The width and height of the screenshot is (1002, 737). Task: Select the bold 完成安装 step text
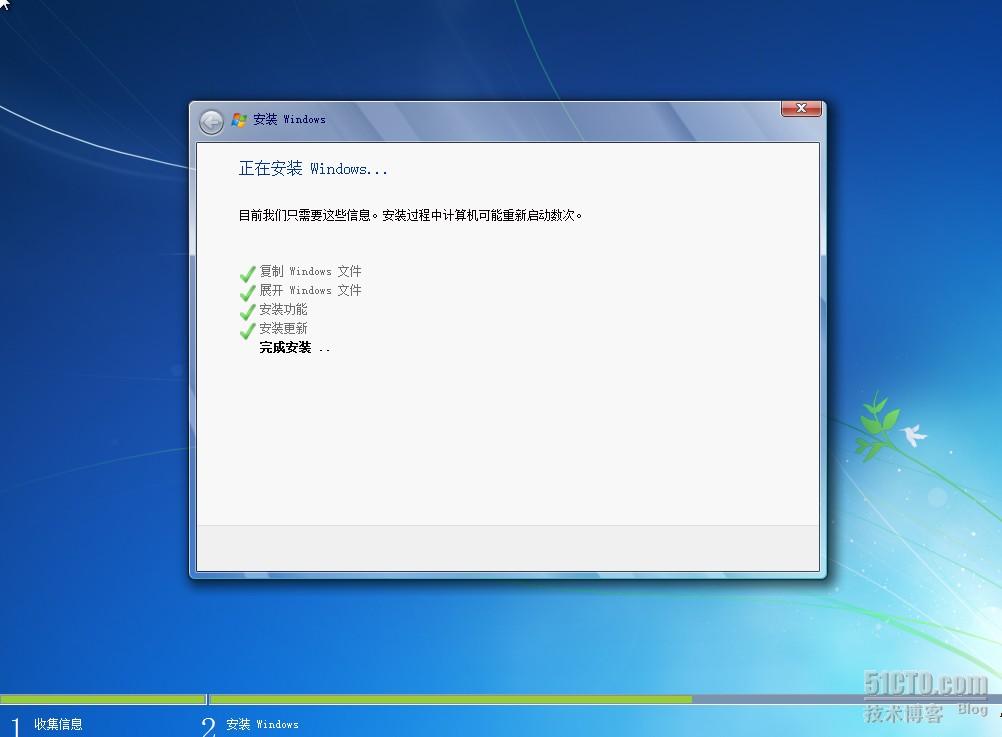point(285,347)
